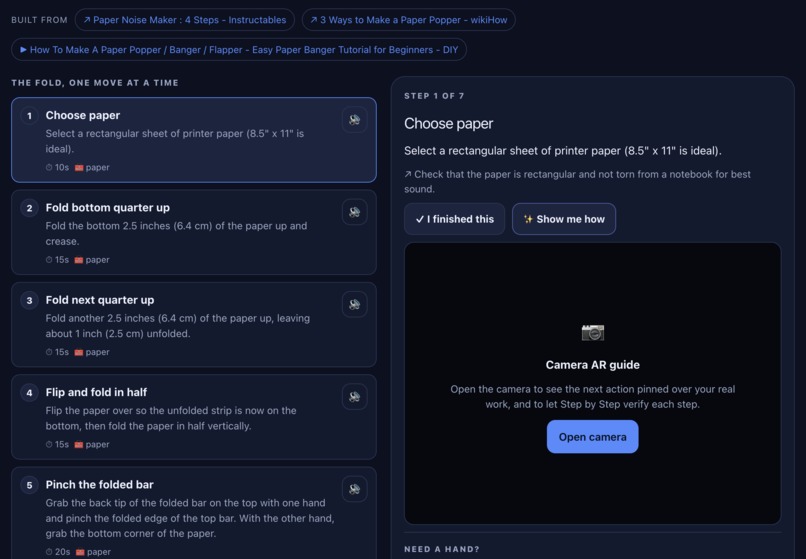Select step 4 card Flip and fold in half
Screen dimensions: 806x559
click(x=194, y=417)
